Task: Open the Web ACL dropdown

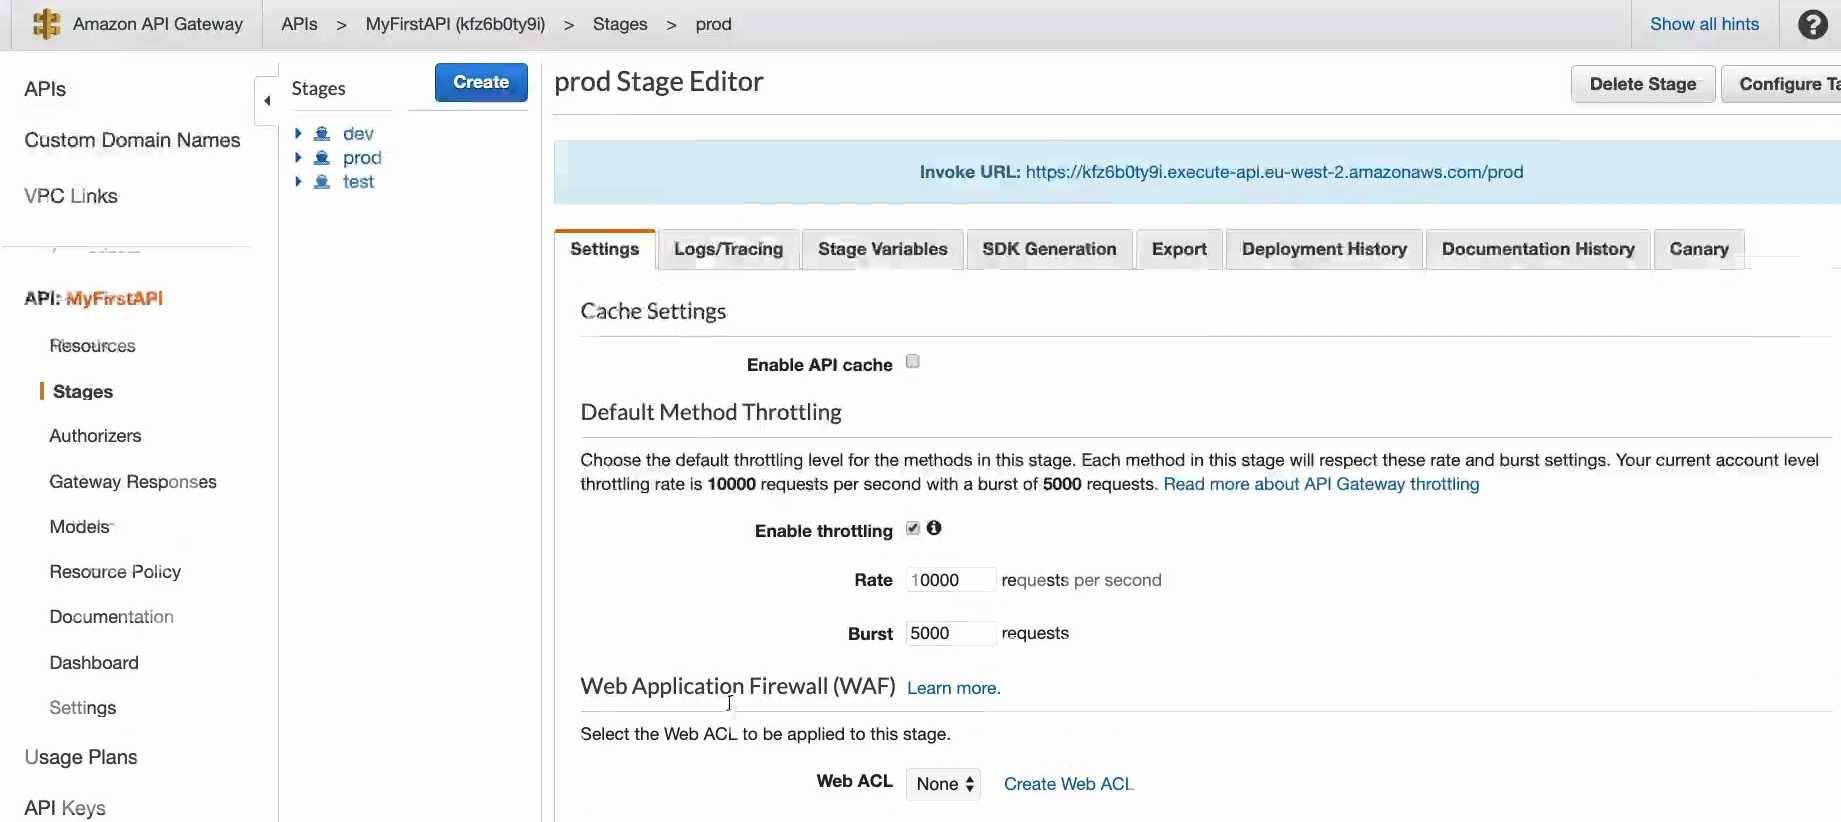Action: [x=943, y=784]
